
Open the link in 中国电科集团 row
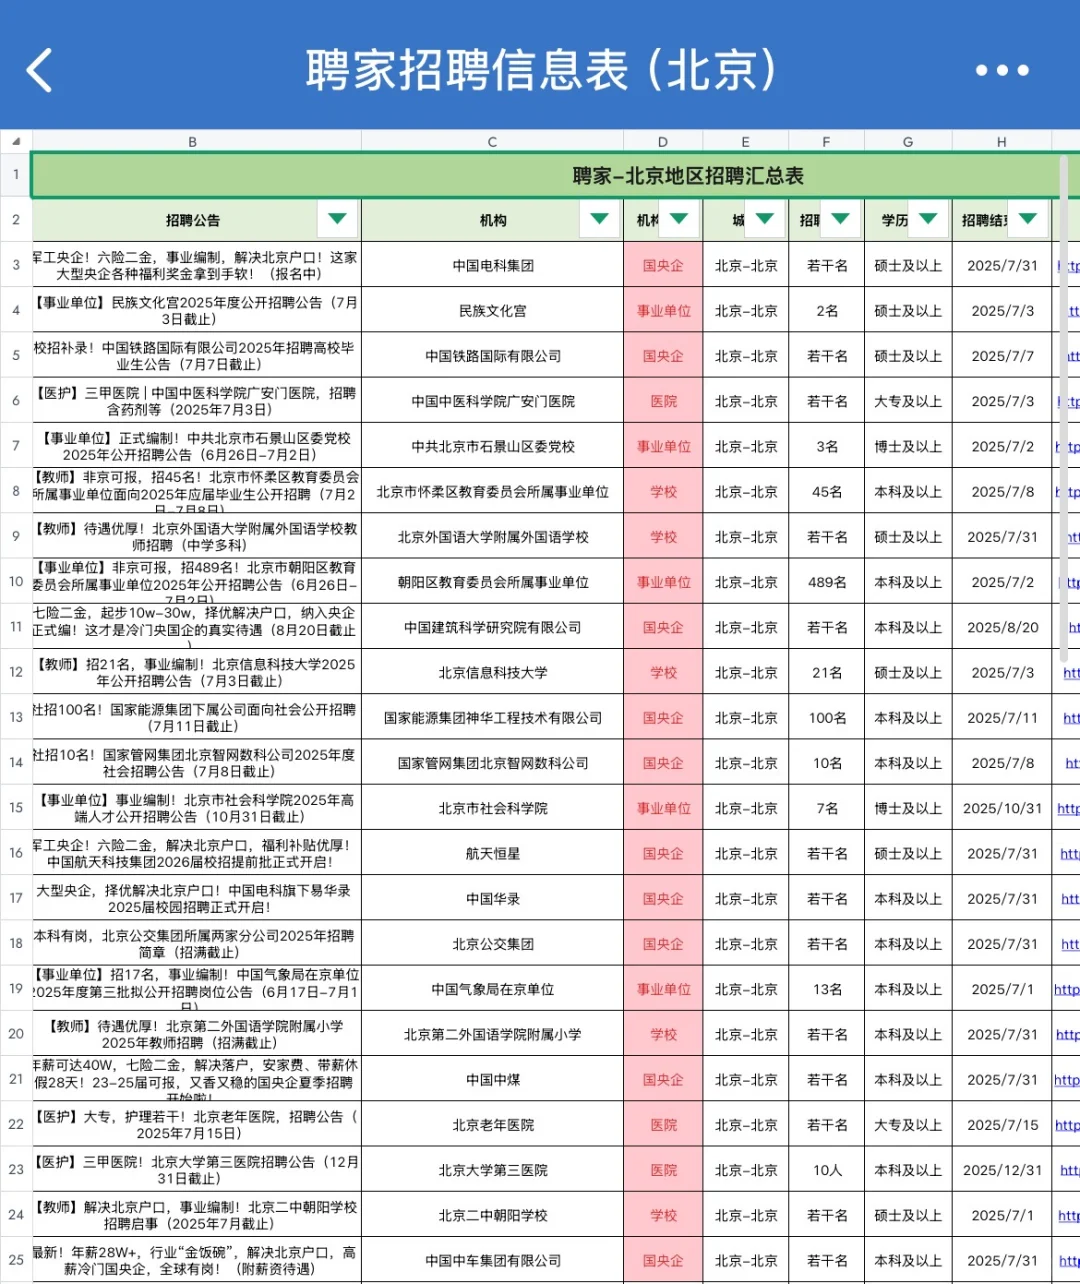[1068, 266]
